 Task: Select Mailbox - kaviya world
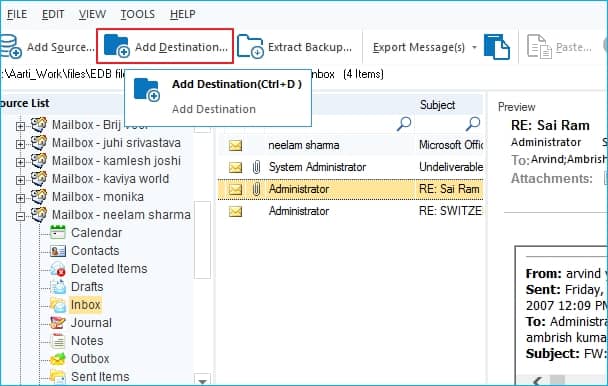(x=110, y=178)
